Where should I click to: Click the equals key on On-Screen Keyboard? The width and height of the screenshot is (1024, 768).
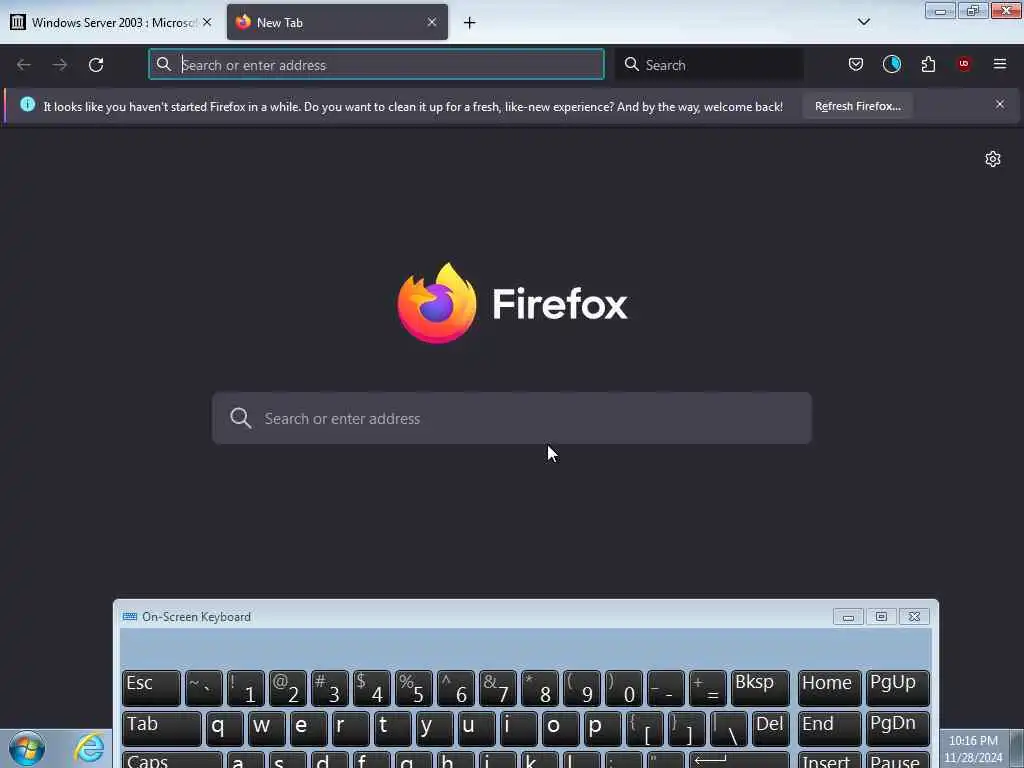[707, 688]
